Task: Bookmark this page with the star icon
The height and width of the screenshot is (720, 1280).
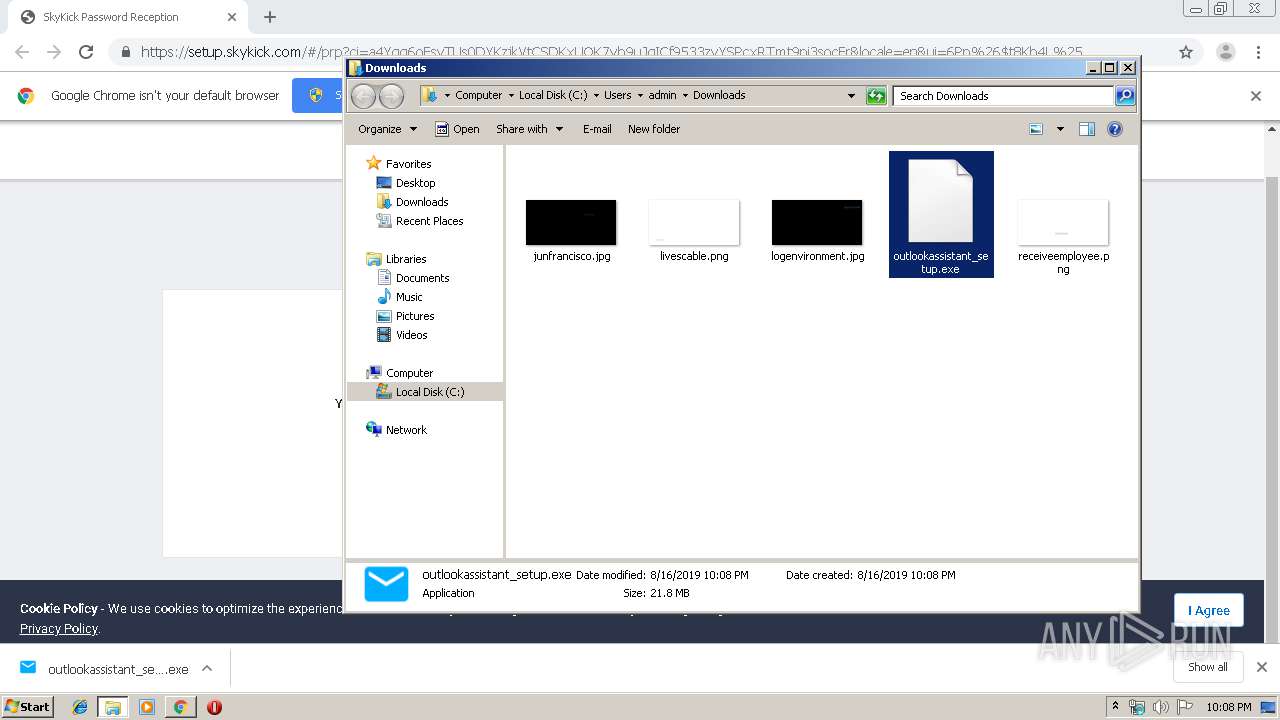Action: pos(1186,52)
